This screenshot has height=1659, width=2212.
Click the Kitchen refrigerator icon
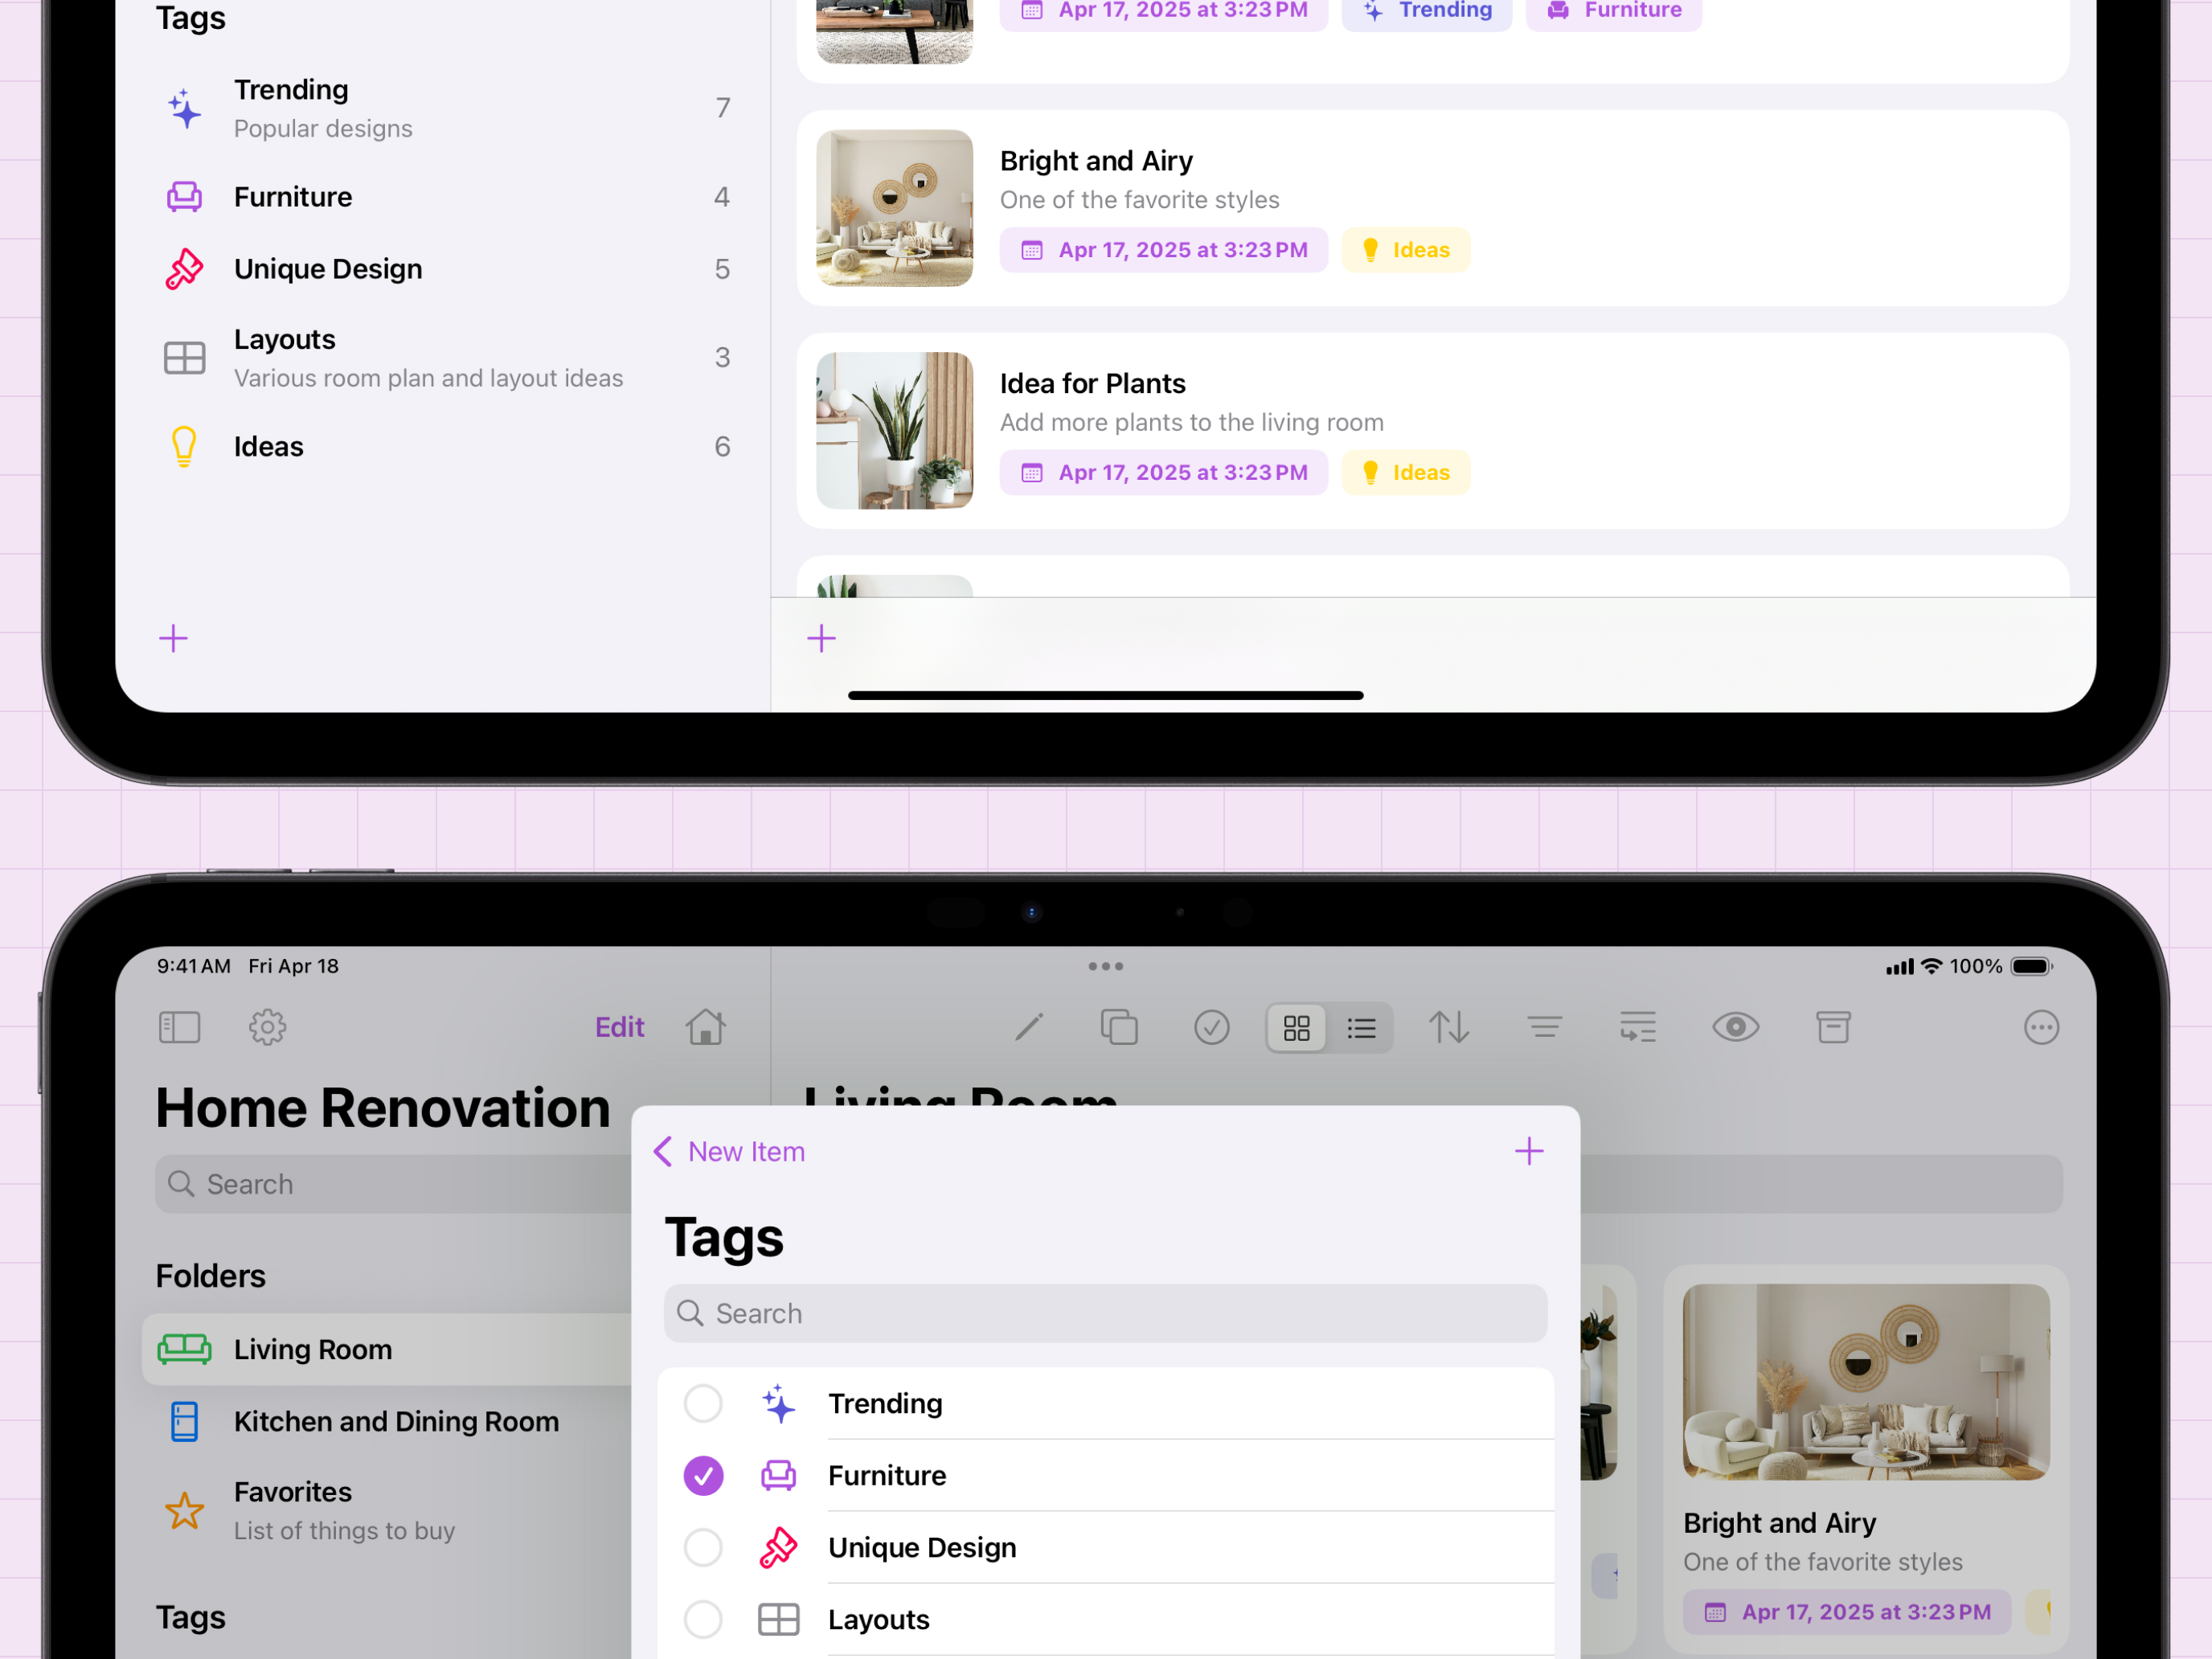[184, 1421]
